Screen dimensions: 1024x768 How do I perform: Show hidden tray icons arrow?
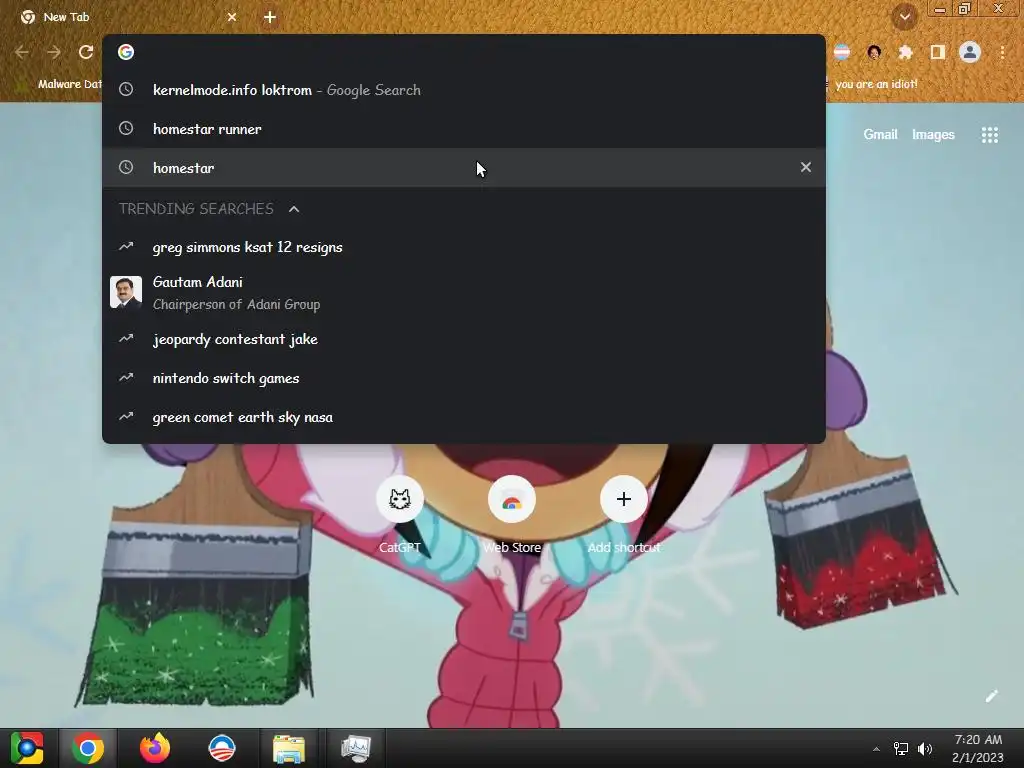click(876, 749)
